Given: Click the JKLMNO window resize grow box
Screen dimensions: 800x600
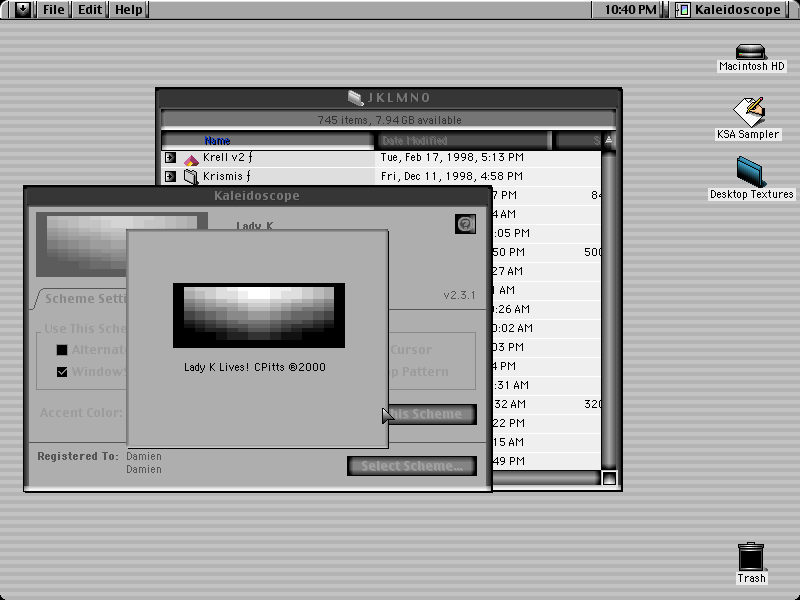Looking at the screenshot, I should (x=609, y=479).
